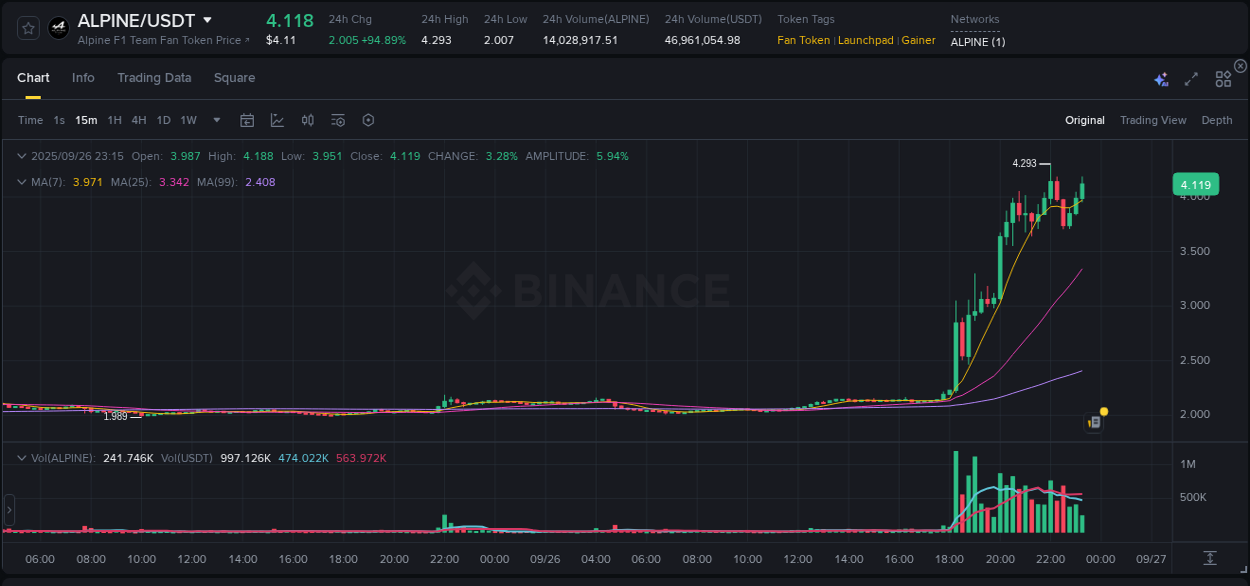Collapse the moving averages row

tap(21, 182)
